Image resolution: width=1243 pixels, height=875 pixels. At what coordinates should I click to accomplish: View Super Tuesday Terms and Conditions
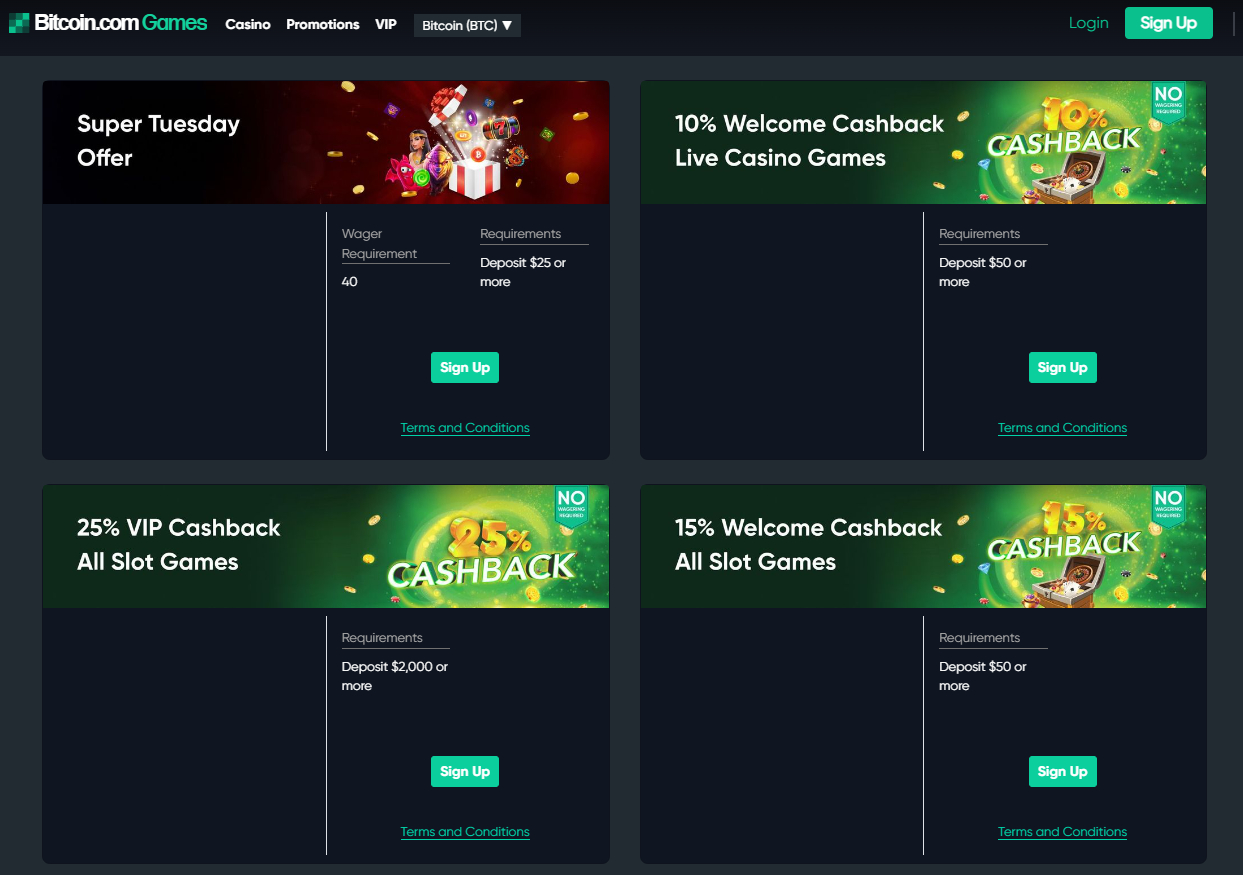[x=465, y=428]
